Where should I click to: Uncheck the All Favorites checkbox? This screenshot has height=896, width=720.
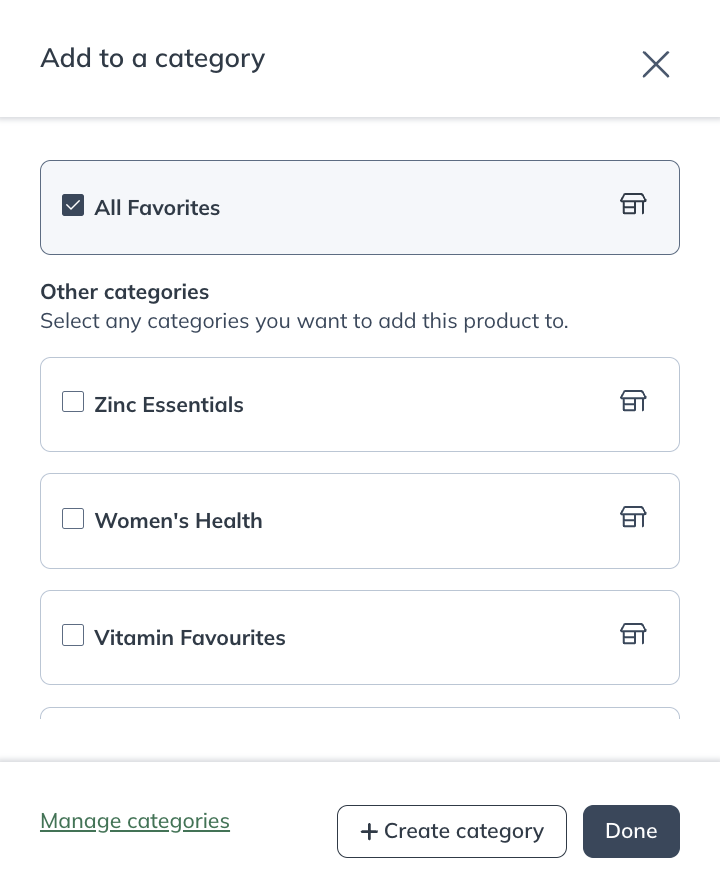73,205
